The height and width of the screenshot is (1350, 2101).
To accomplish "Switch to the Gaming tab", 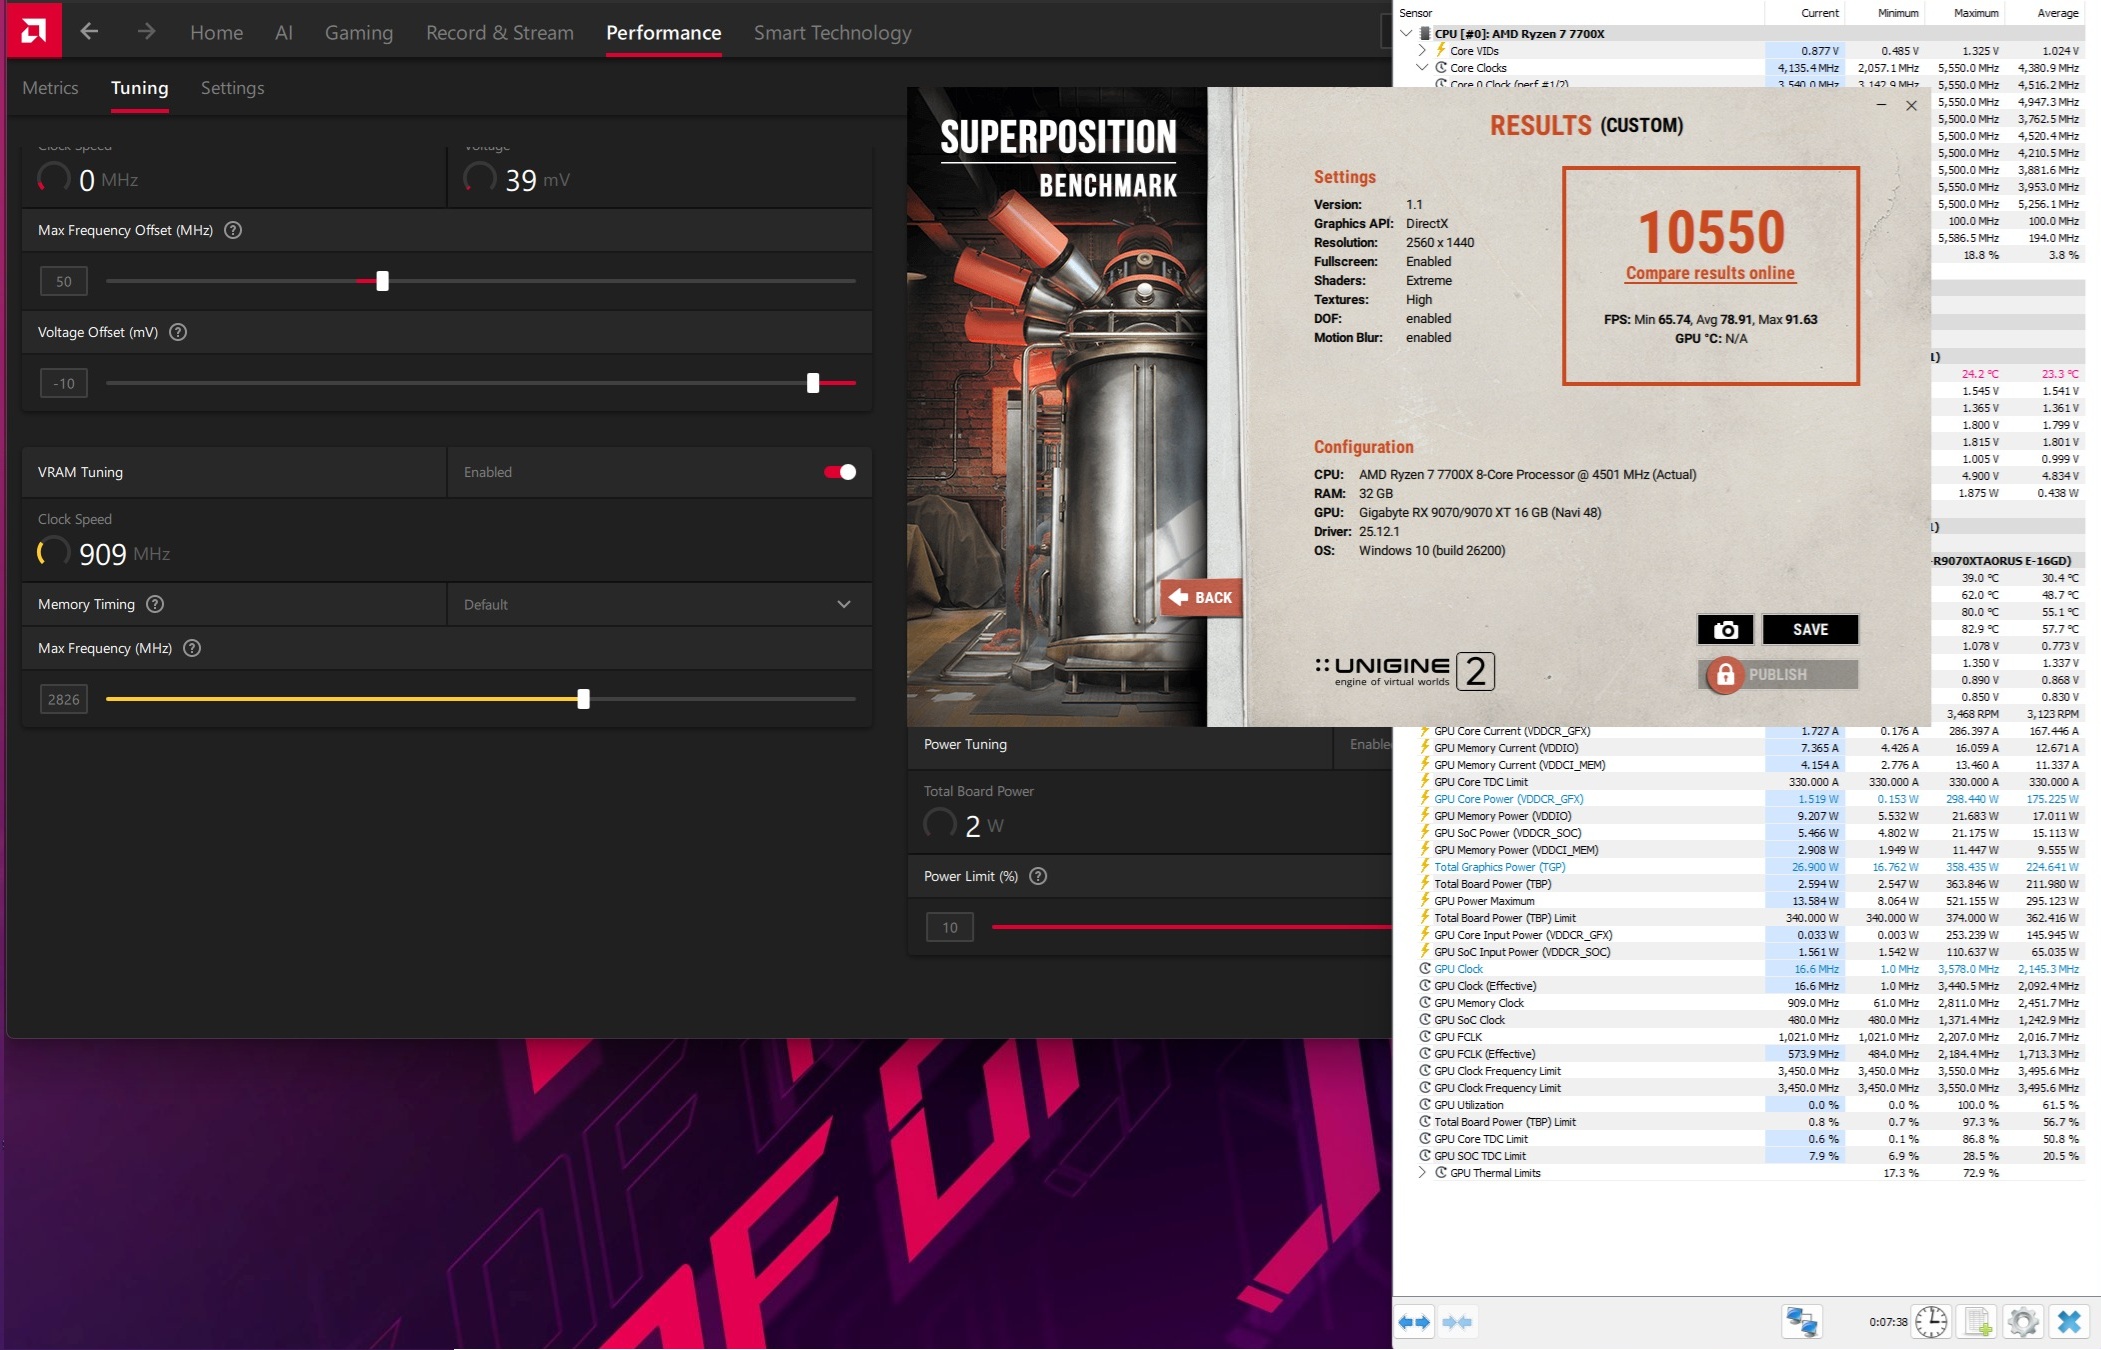I will coord(358,32).
